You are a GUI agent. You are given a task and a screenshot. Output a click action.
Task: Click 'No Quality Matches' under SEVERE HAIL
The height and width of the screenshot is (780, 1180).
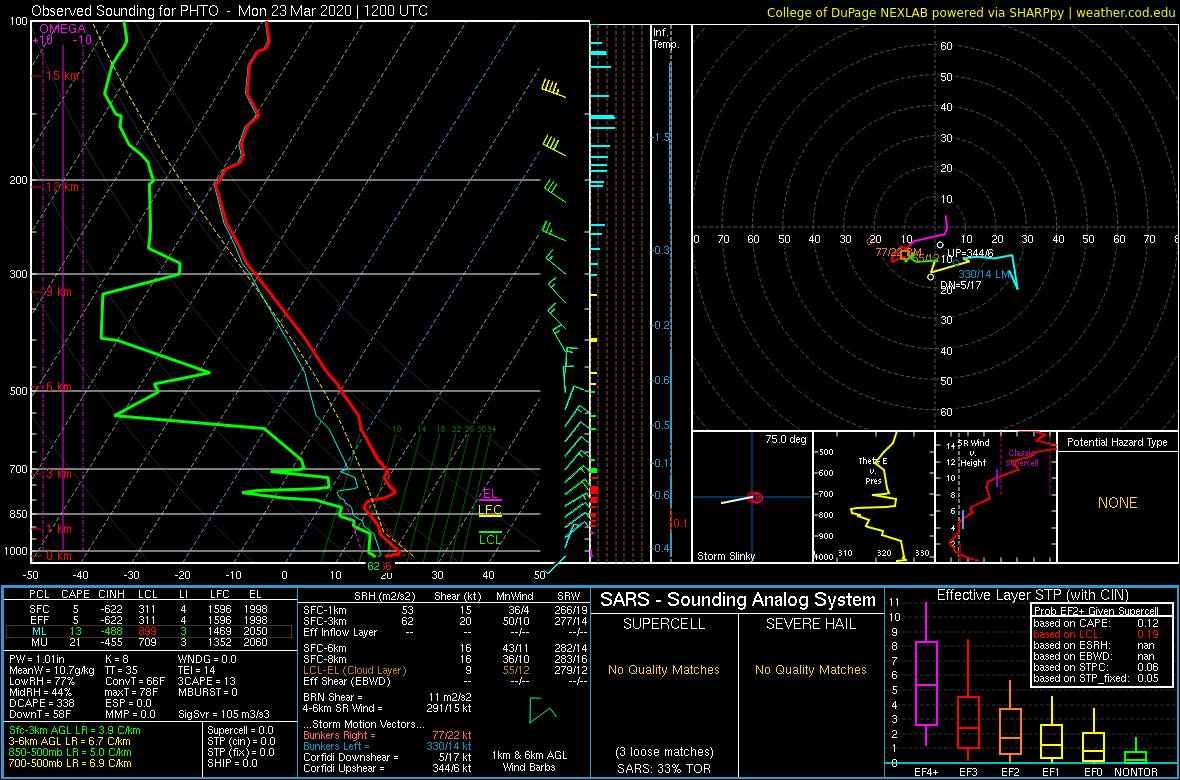(x=811, y=669)
